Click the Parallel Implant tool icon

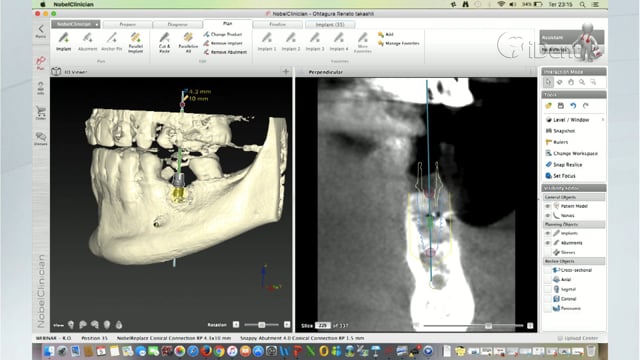(136, 42)
